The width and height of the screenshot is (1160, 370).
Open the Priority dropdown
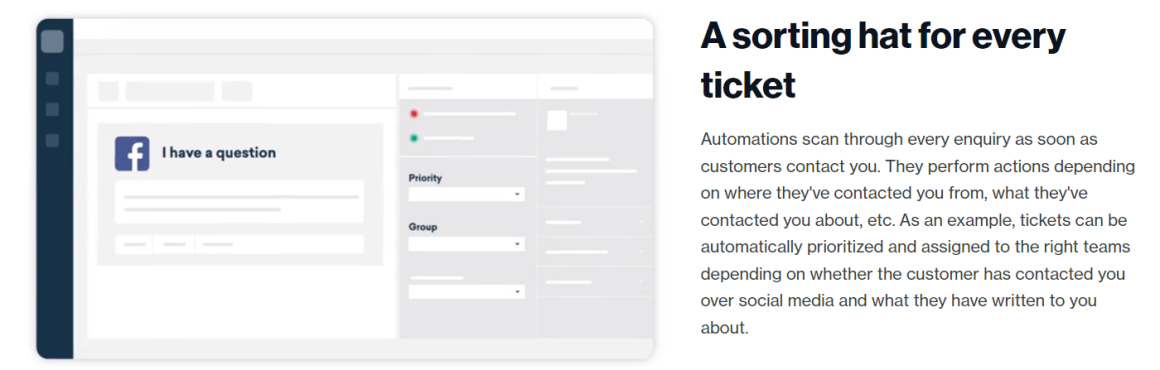[466, 195]
